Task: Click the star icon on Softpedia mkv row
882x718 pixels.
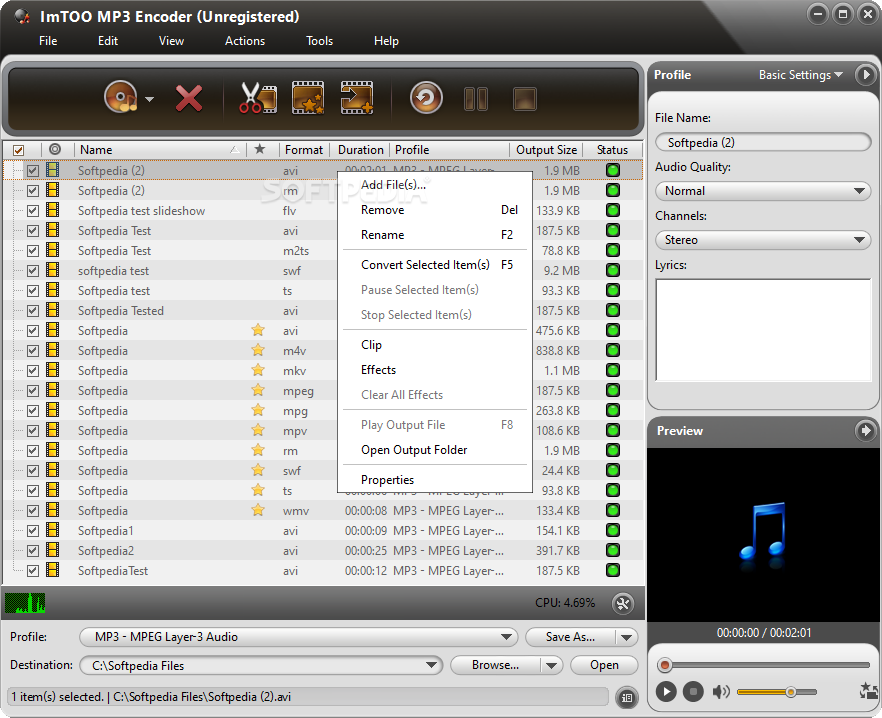Action: (258, 370)
